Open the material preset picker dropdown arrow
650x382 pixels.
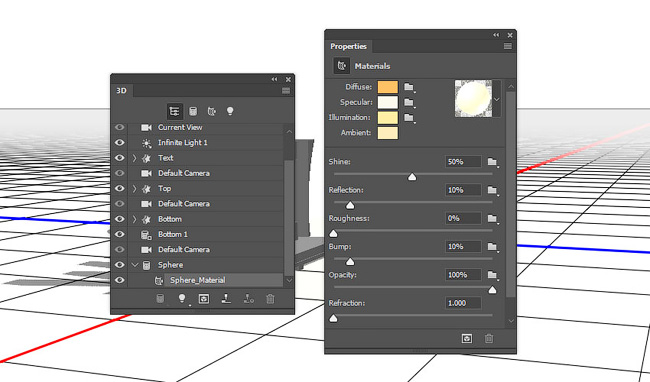(x=497, y=99)
